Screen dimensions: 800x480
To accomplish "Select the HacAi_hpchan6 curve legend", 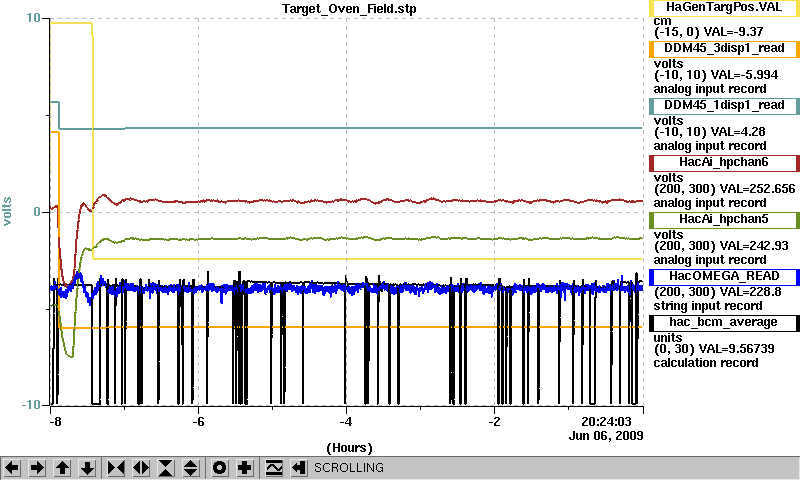I will point(724,163).
